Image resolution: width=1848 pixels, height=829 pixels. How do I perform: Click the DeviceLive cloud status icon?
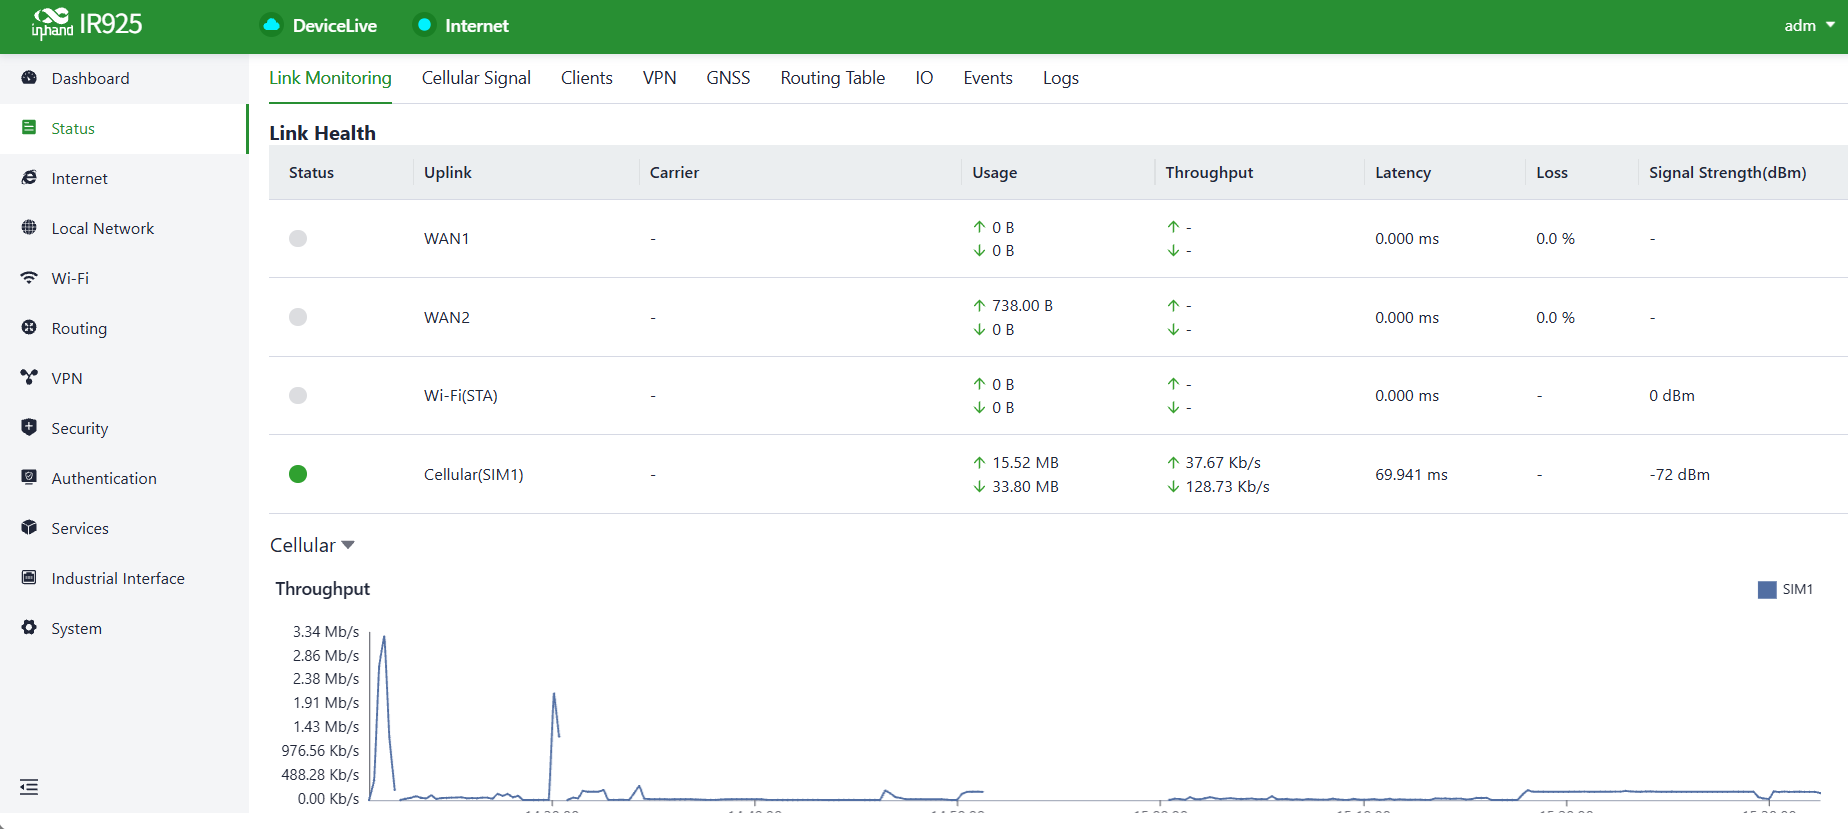pos(271,25)
